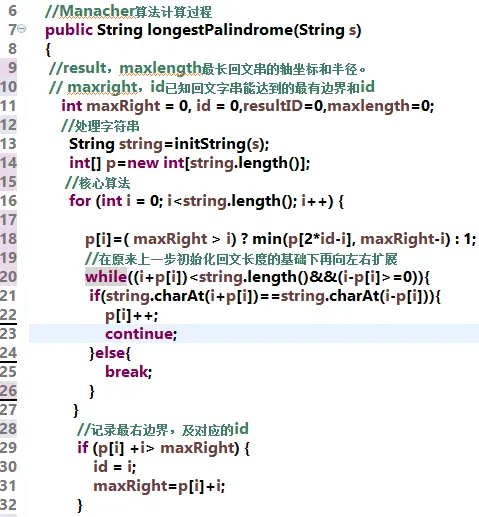This screenshot has height=517, width=479.
Task: Click 'maxlength=0;' at end of line 11
Action: coord(381,106)
